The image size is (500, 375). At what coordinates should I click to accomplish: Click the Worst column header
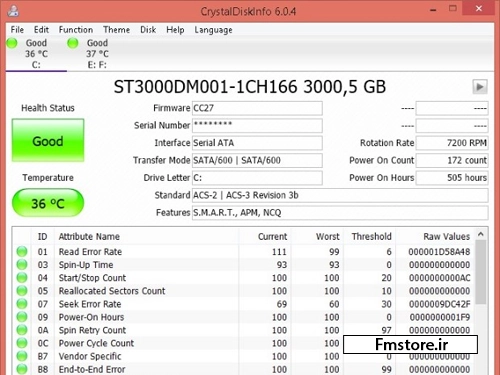coord(317,236)
